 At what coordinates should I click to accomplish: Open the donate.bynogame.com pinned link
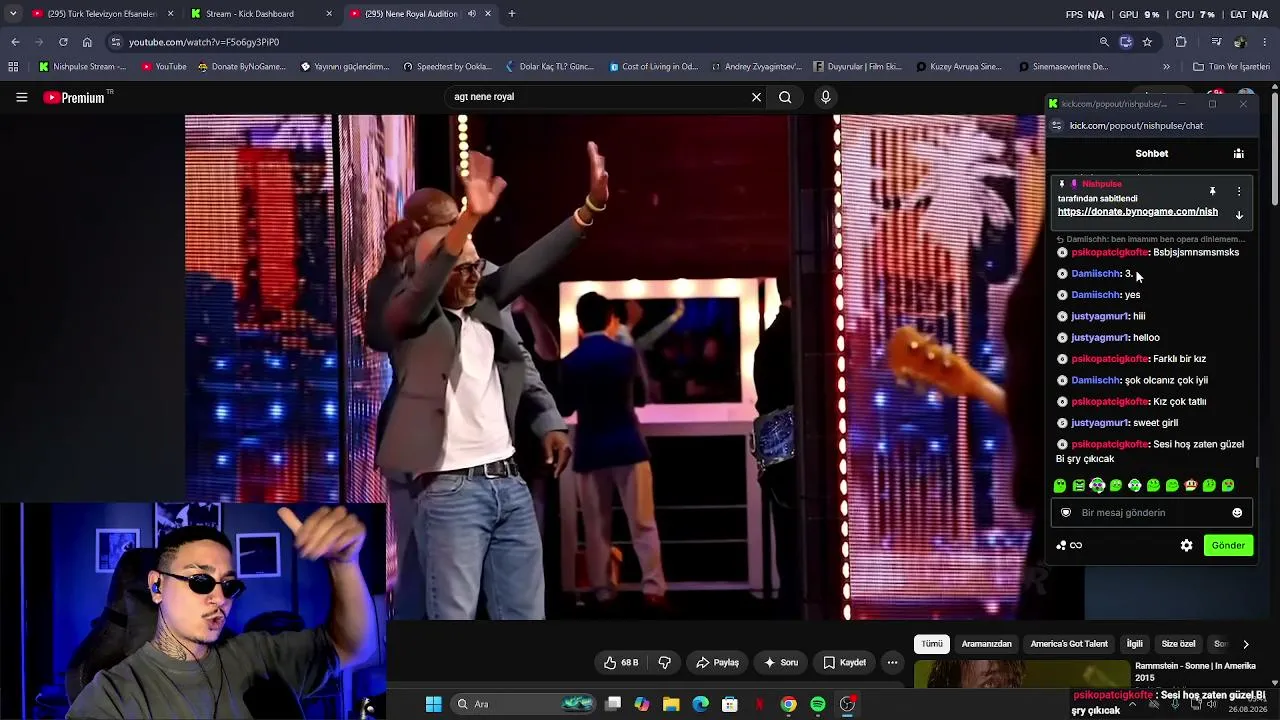point(1138,212)
